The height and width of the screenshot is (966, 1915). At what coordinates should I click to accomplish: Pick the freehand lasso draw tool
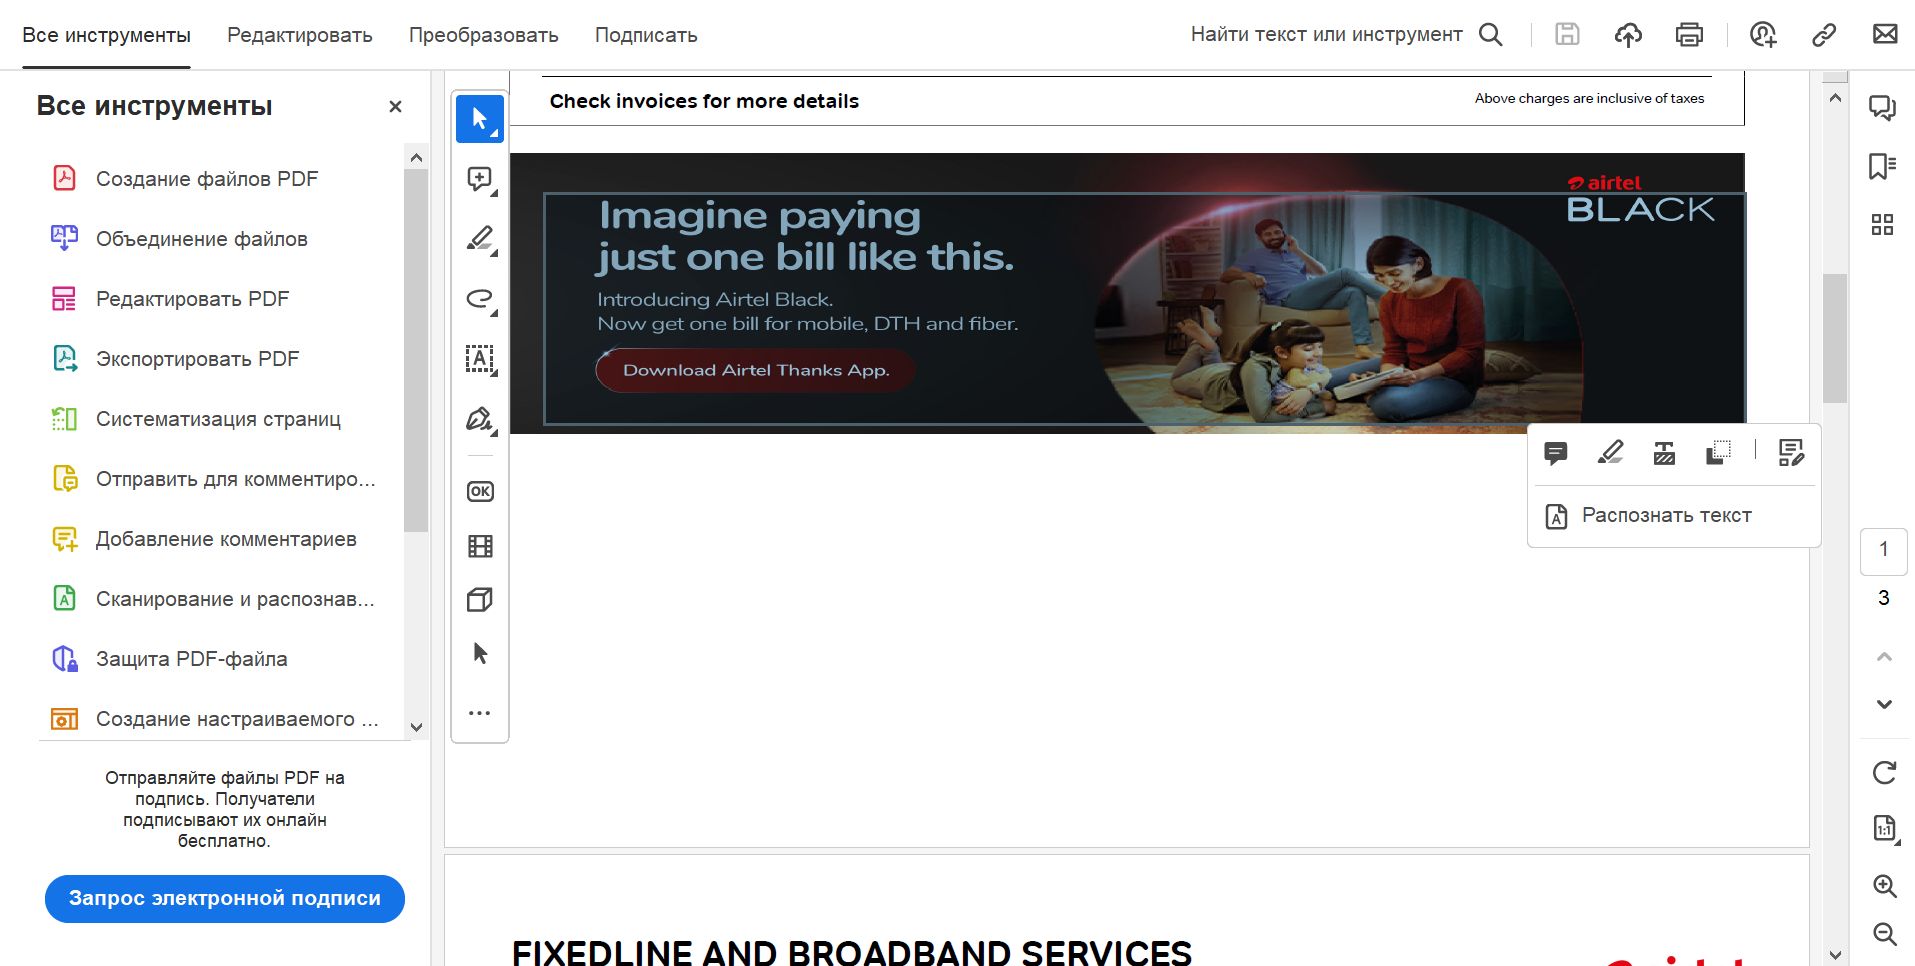(x=480, y=299)
